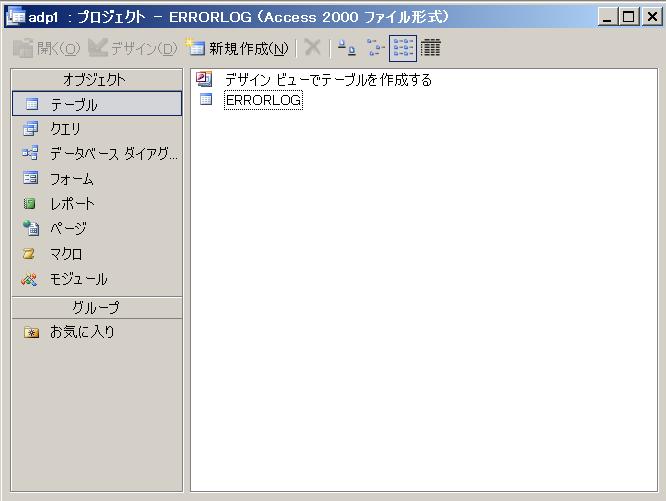
Task: Click the large icons view button
Action: click(345, 48)
